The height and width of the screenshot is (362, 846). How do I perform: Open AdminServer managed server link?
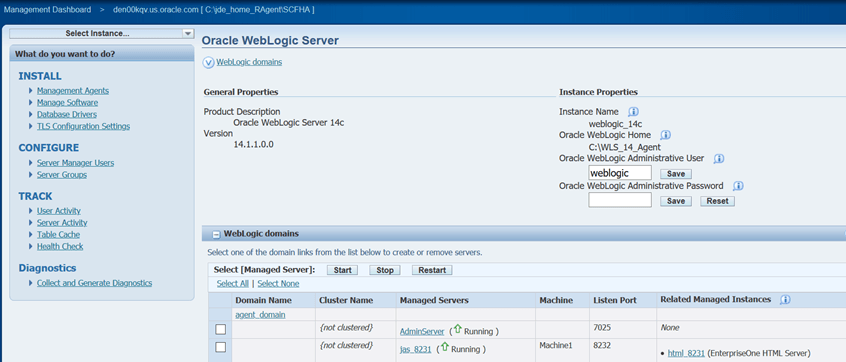pyautogui.click(x=422, y=331)
